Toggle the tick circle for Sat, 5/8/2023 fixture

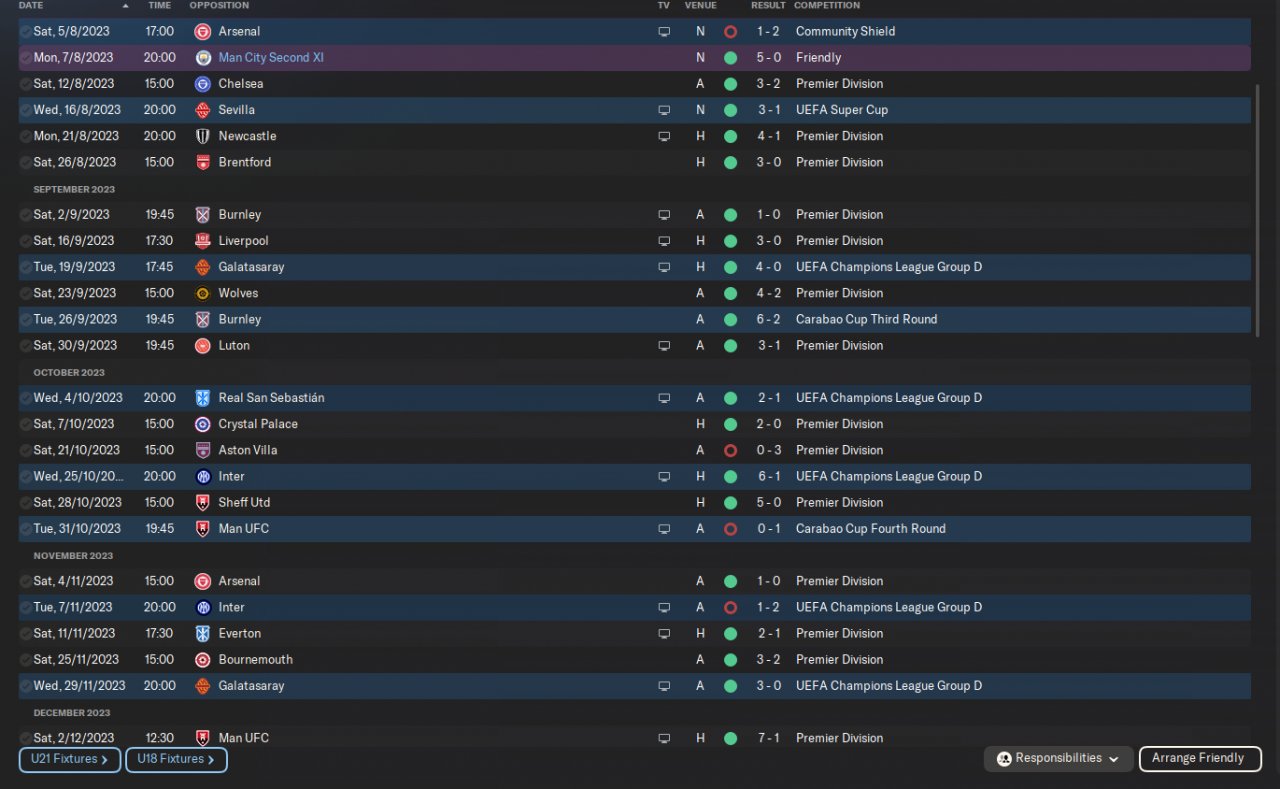[x=25, y=32]
